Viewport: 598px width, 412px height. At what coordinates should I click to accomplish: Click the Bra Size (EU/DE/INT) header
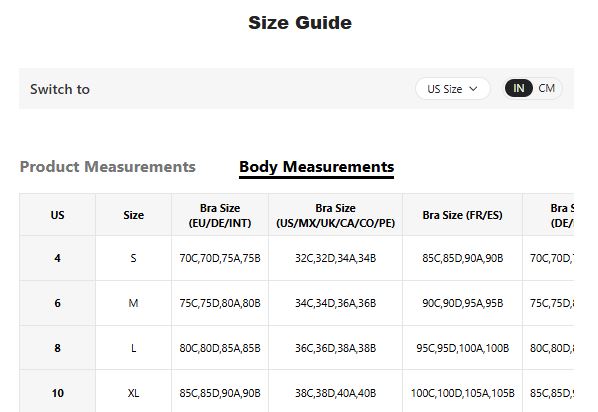pyautogui.click(x=220, y=215)
